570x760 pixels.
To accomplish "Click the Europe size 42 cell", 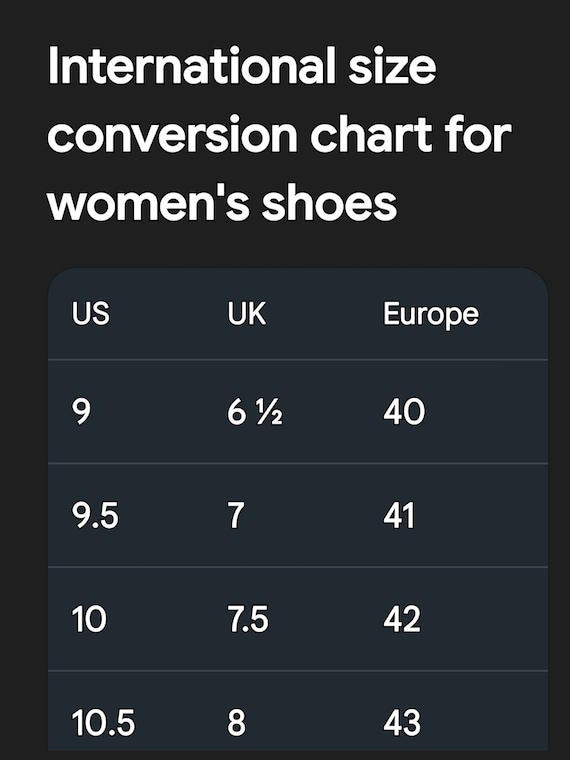I will point(402,619).
